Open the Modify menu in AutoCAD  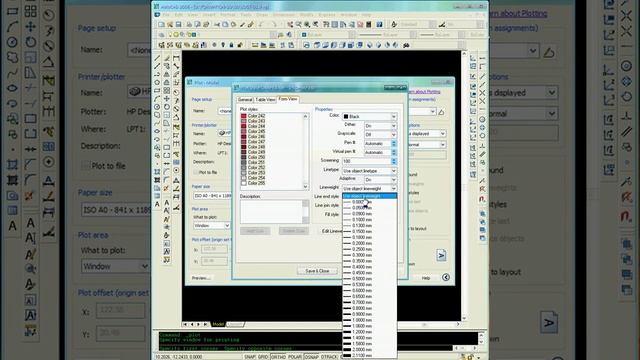coord(307,15)
